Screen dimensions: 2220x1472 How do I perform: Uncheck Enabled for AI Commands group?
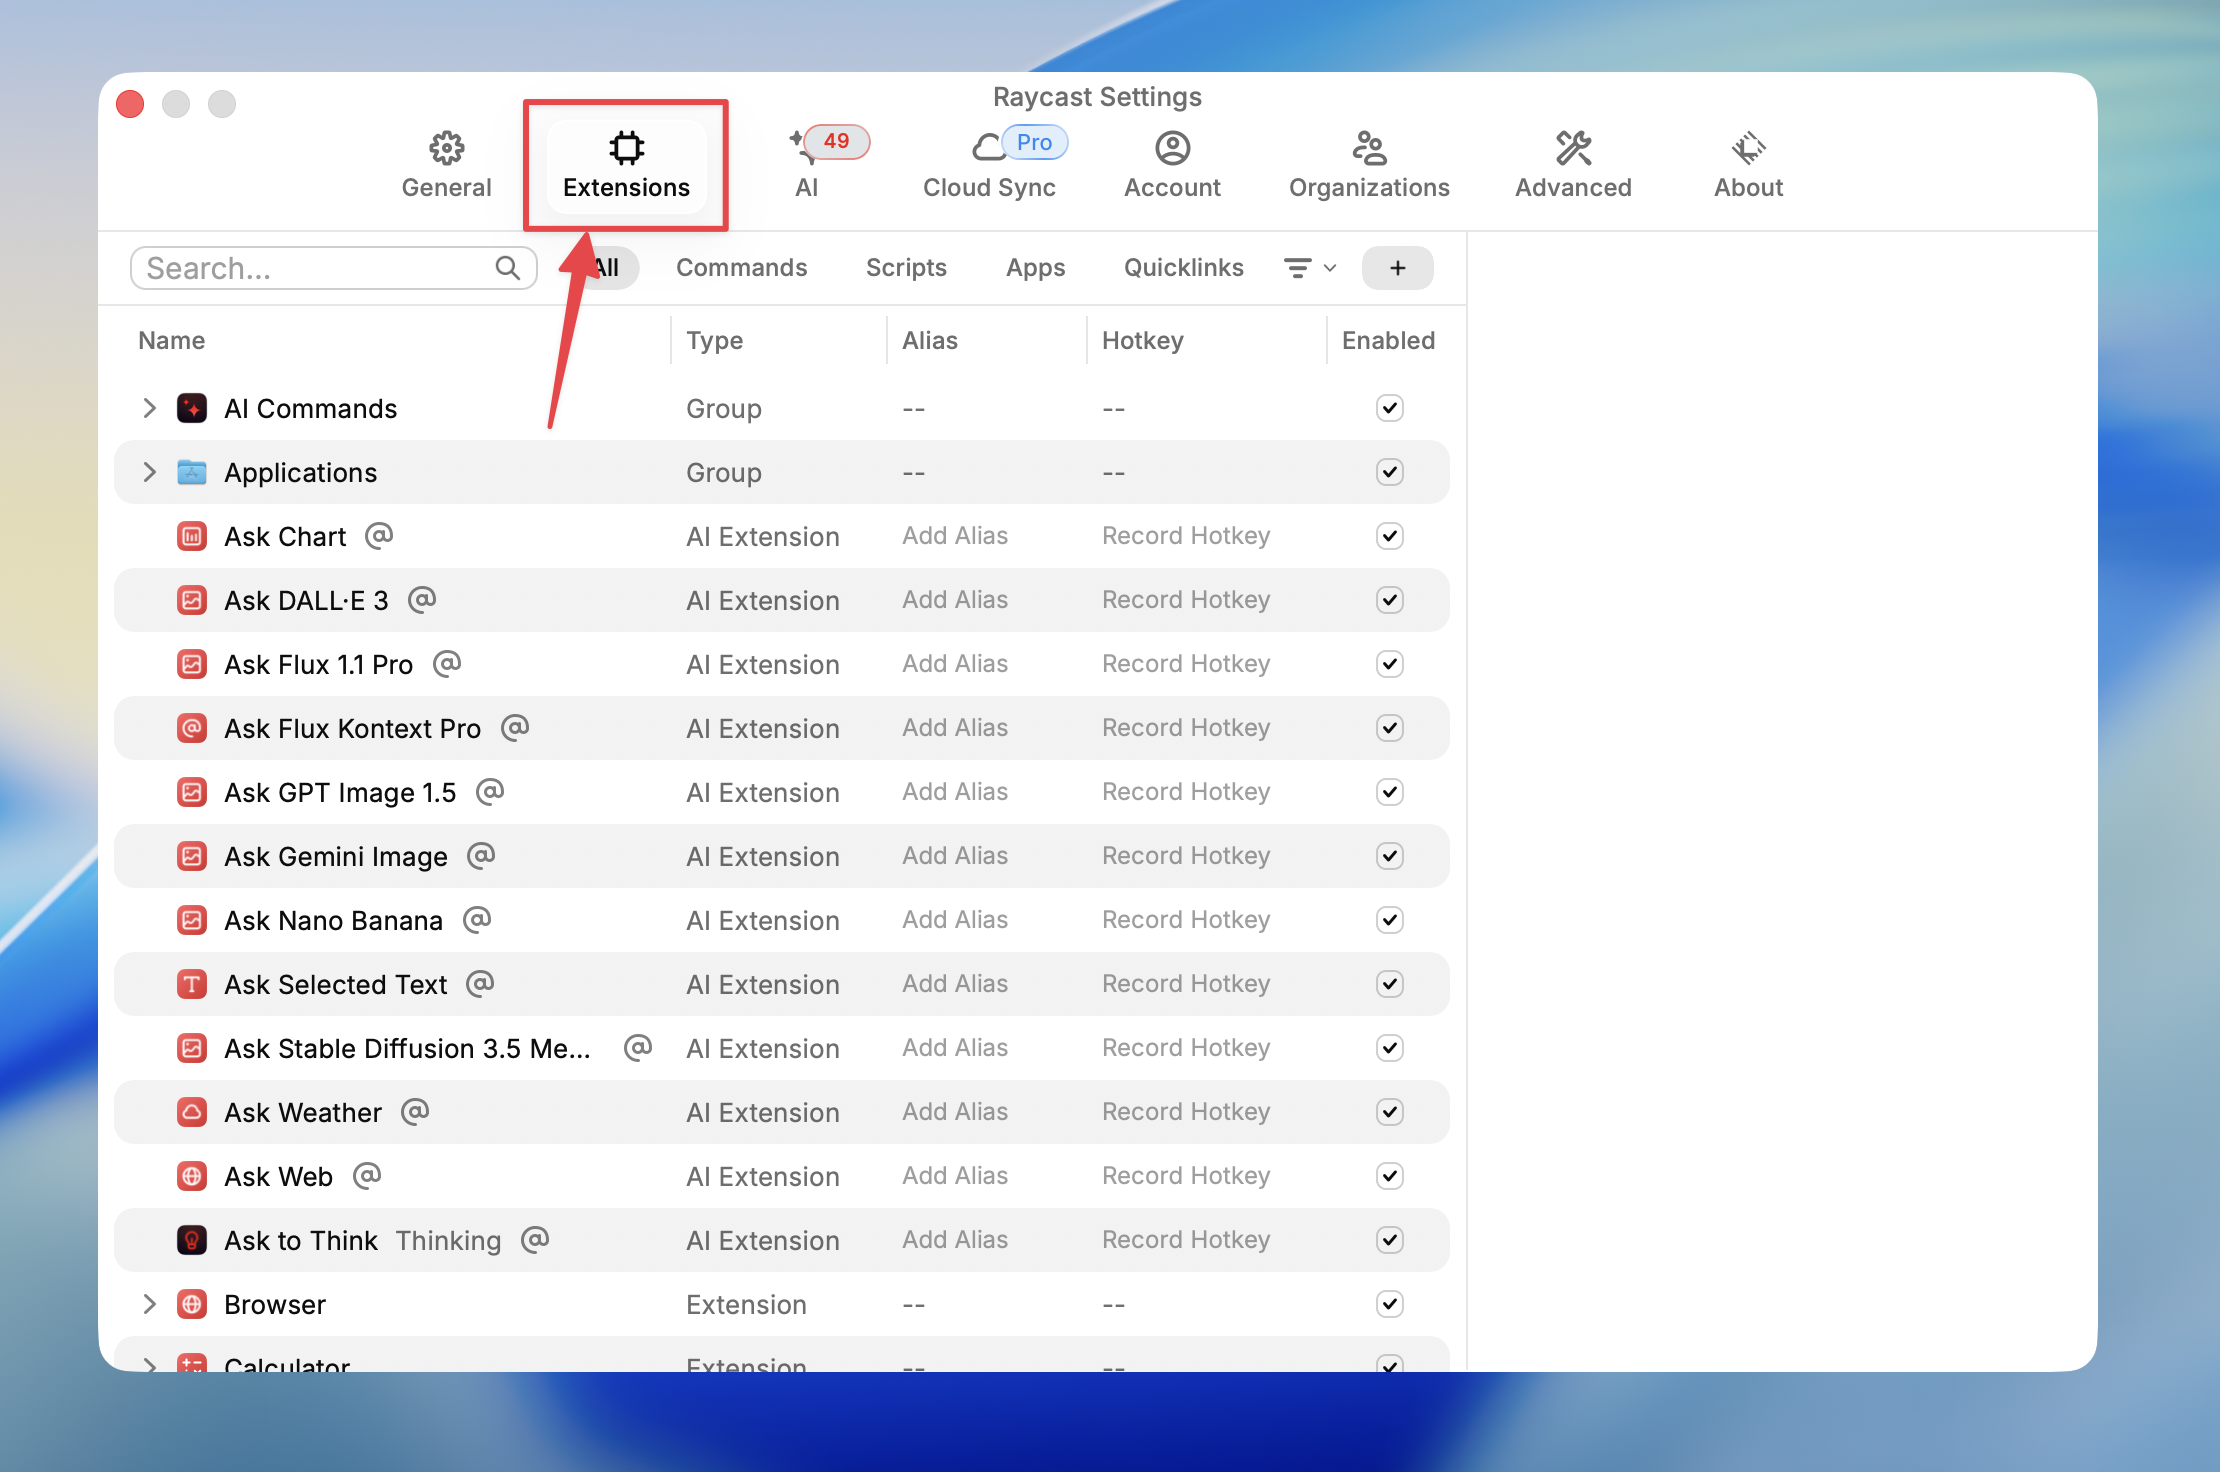(1389, 408)
